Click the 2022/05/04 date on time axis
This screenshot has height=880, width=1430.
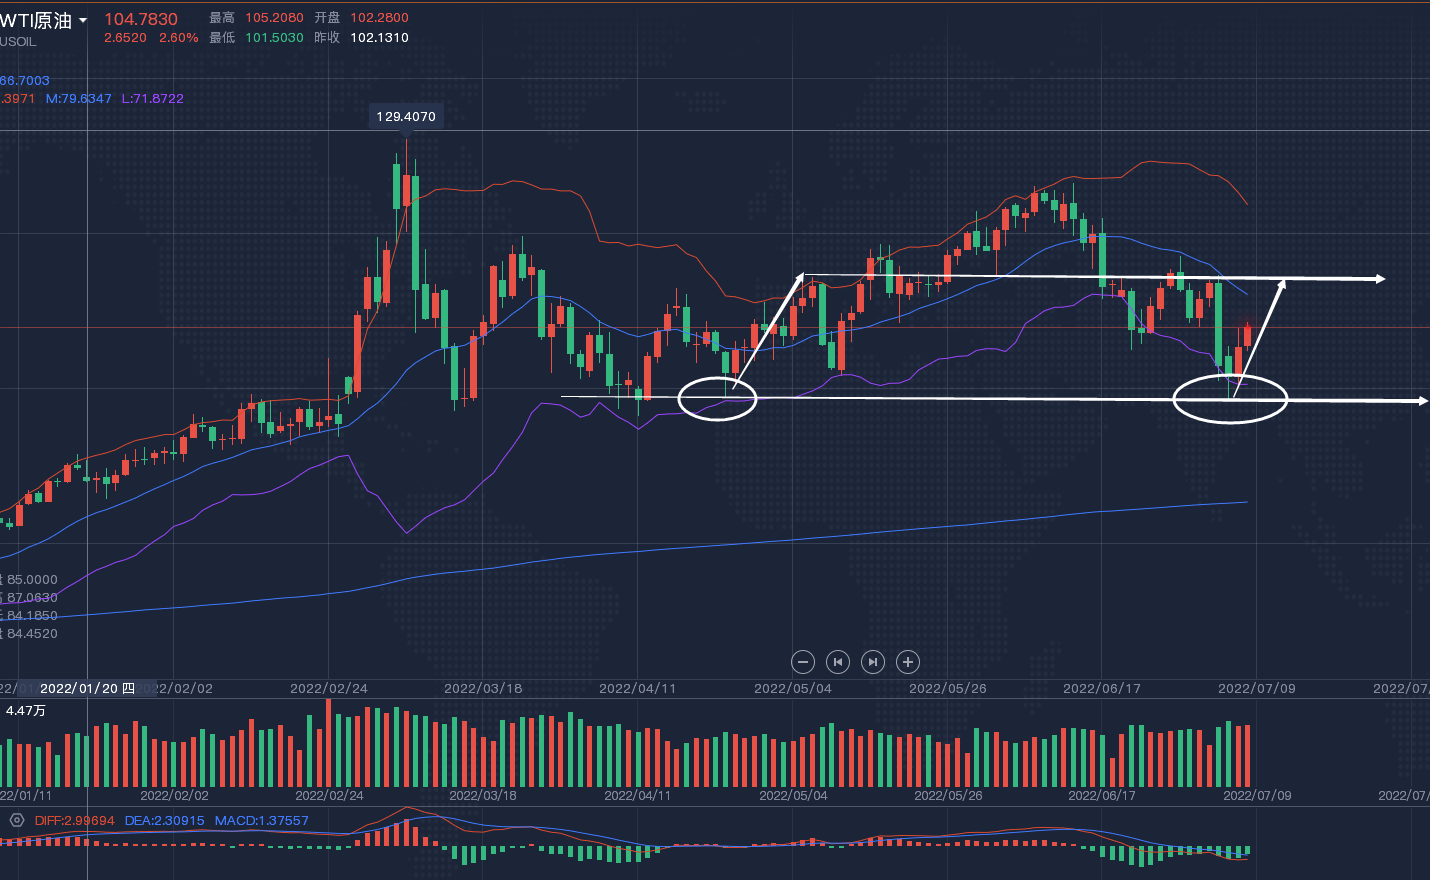pyautogui.click(x=792, y=689)
